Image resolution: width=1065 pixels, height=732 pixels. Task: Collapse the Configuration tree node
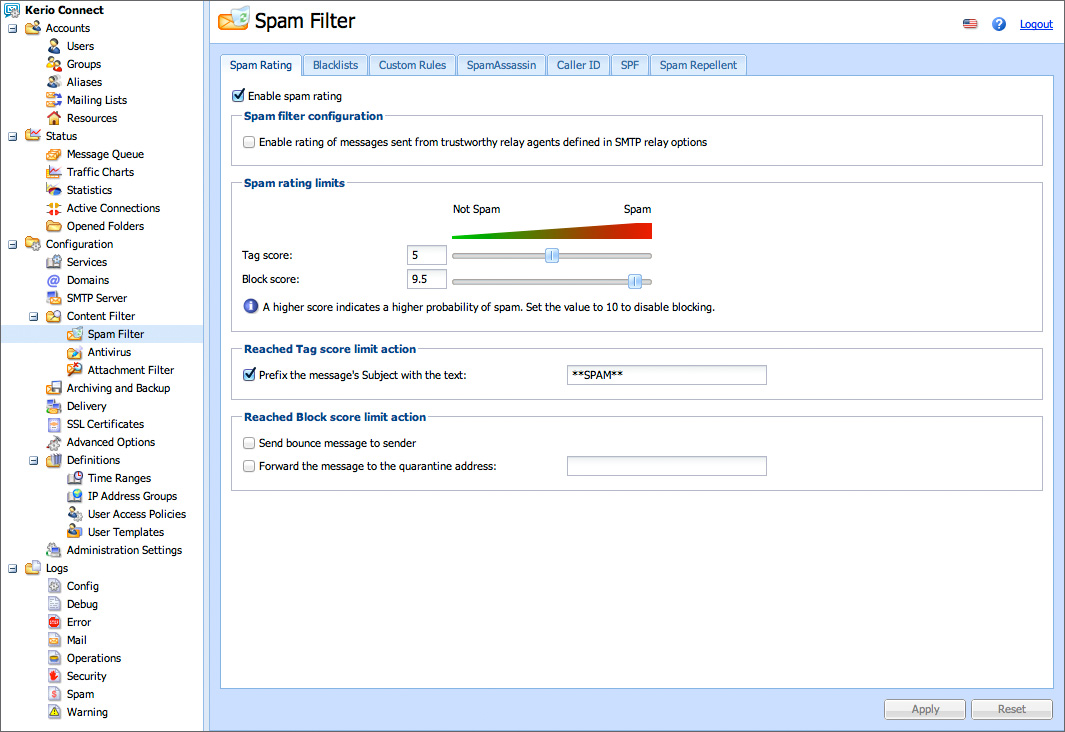[13, 244]
